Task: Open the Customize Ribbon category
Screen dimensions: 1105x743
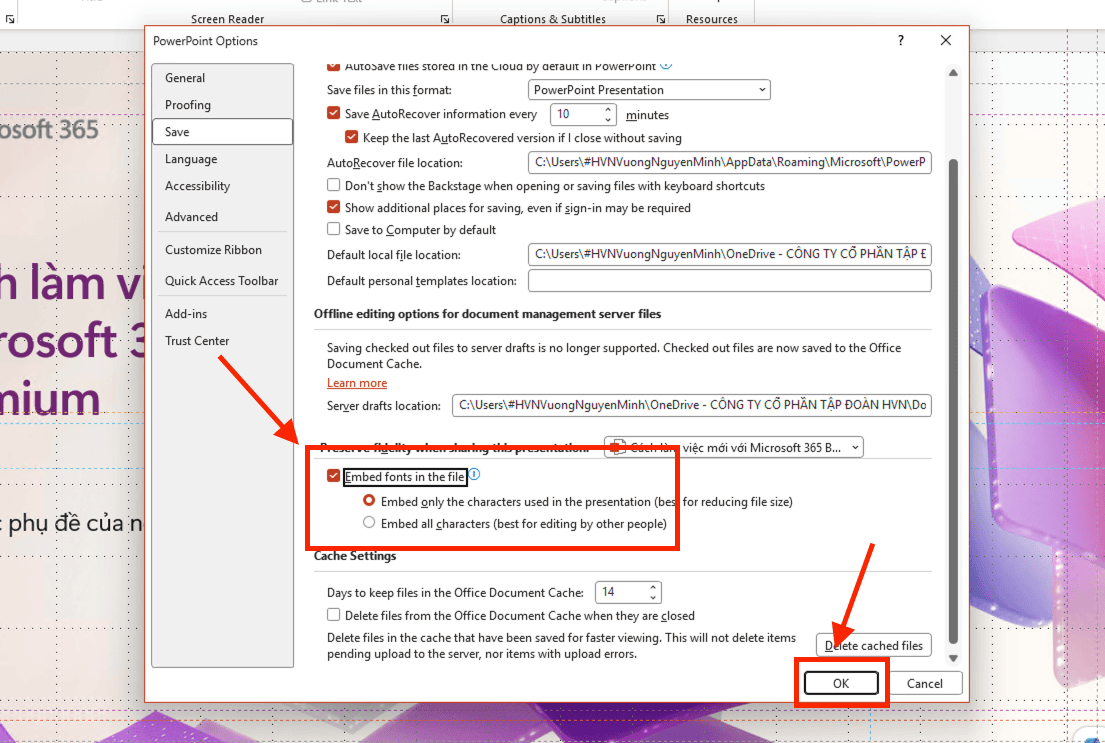Action: click(222, 250)
